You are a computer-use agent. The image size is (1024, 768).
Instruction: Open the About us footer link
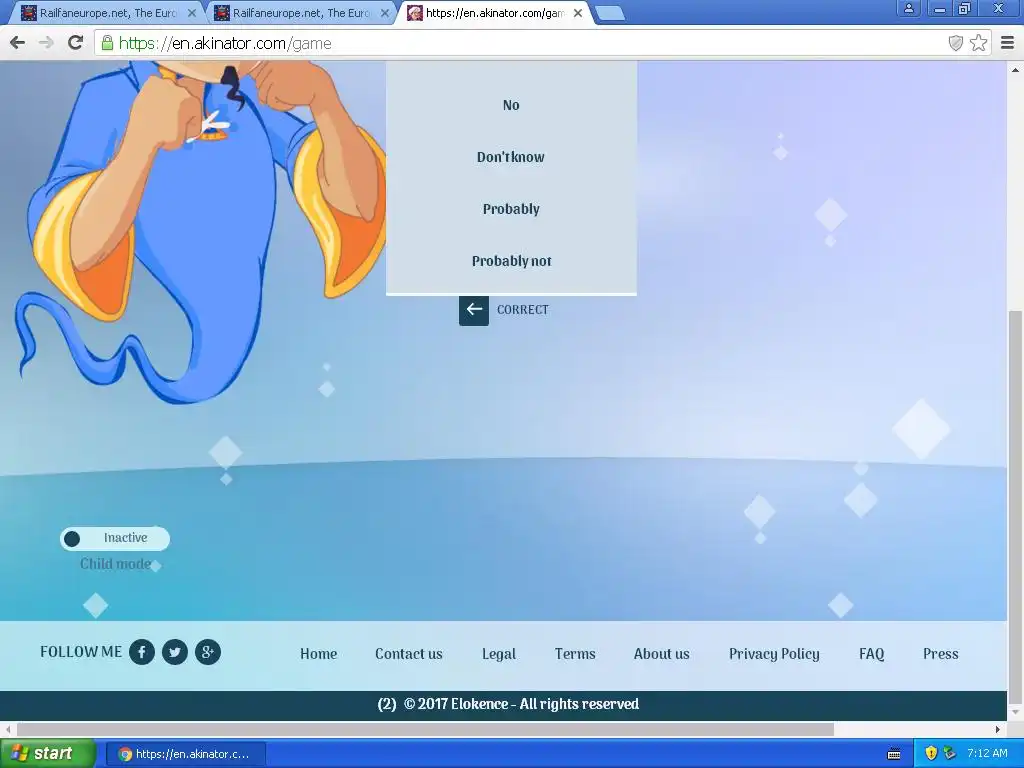point(662,654)
